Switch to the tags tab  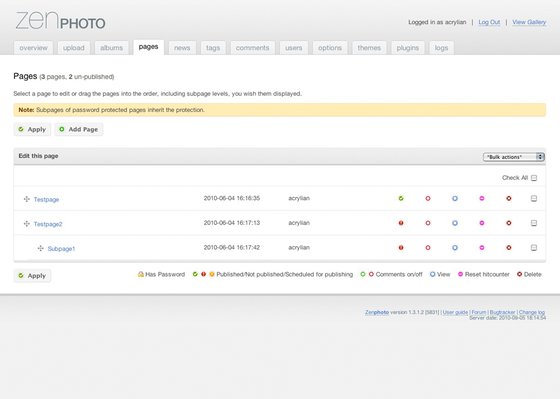213,48
